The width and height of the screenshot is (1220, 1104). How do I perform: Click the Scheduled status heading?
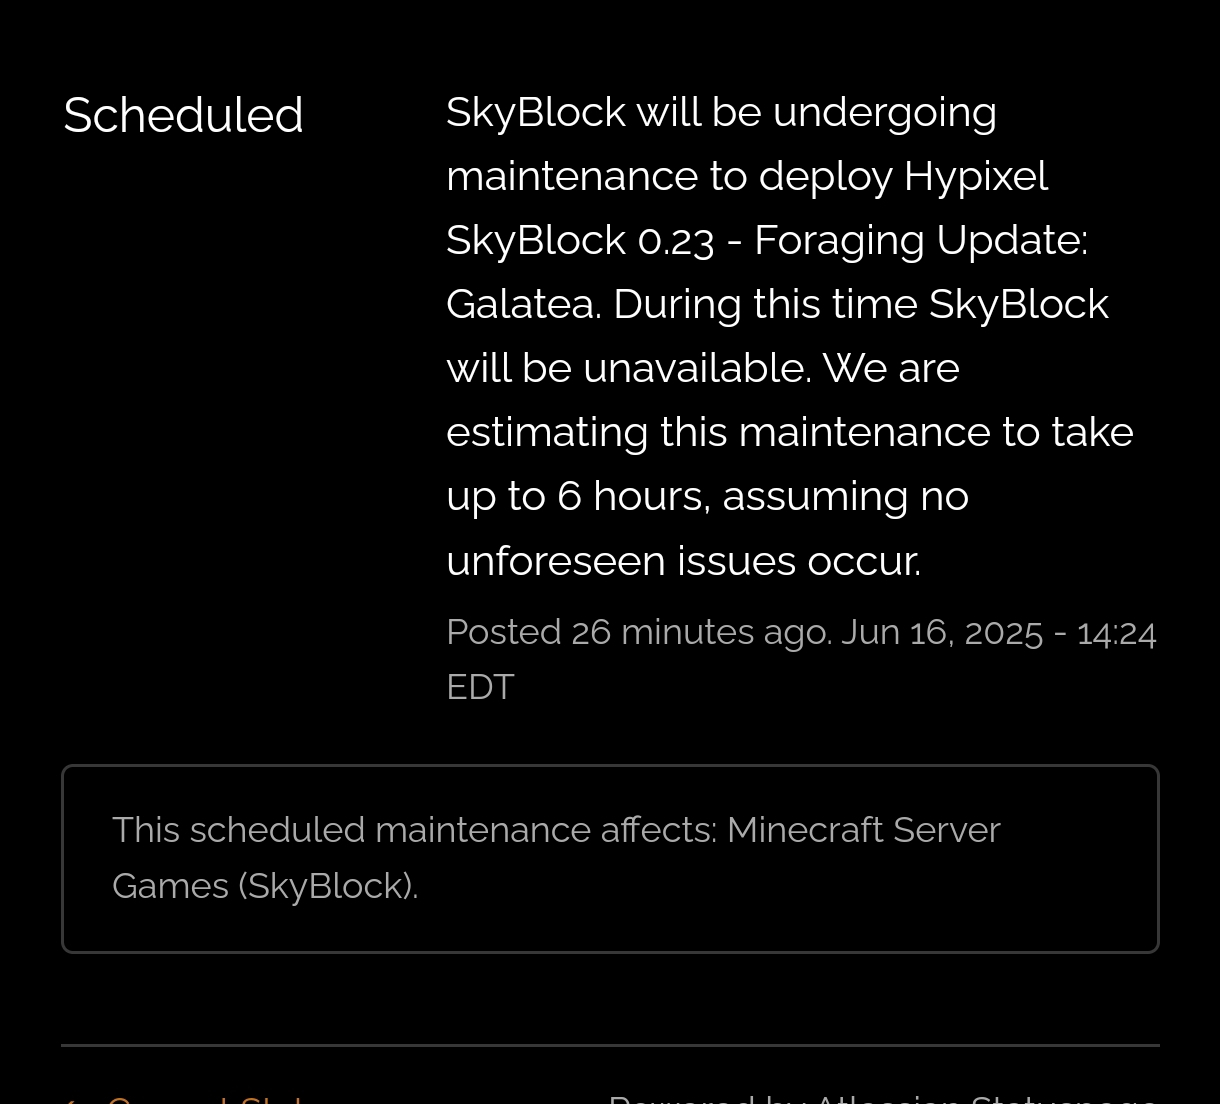point(183,115)
